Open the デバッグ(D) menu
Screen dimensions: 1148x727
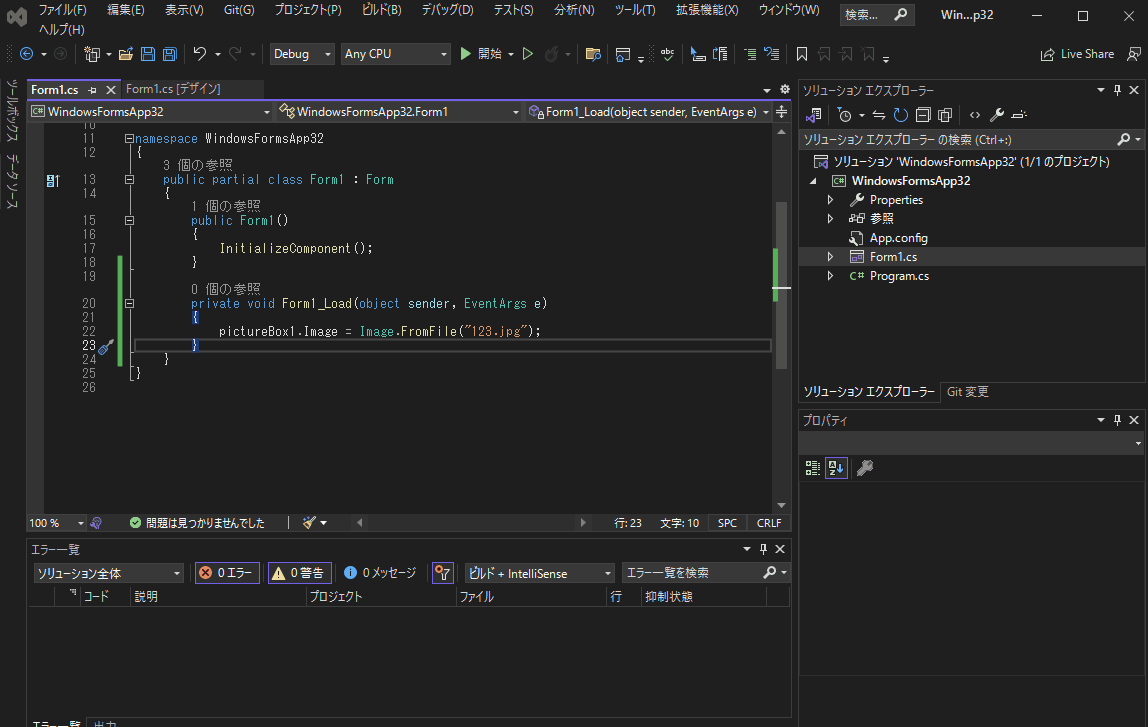tap(447, 10)
